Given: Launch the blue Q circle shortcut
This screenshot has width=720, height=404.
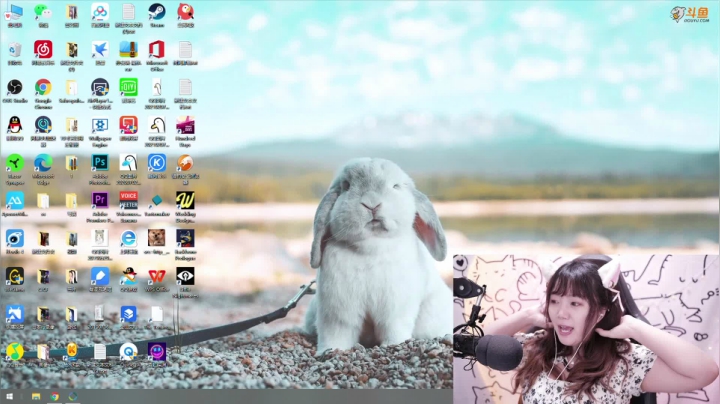Looking at the screenshot, I should point(128,352).
